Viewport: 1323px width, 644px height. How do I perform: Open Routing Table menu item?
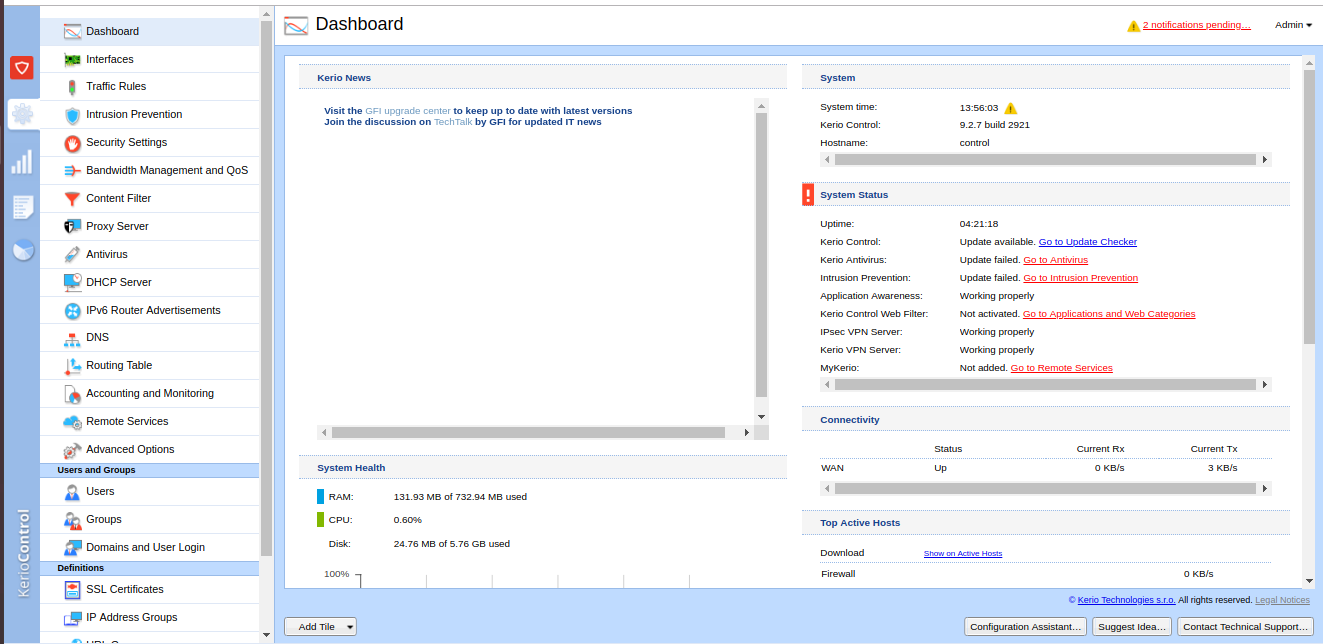[x=150, y=366]
